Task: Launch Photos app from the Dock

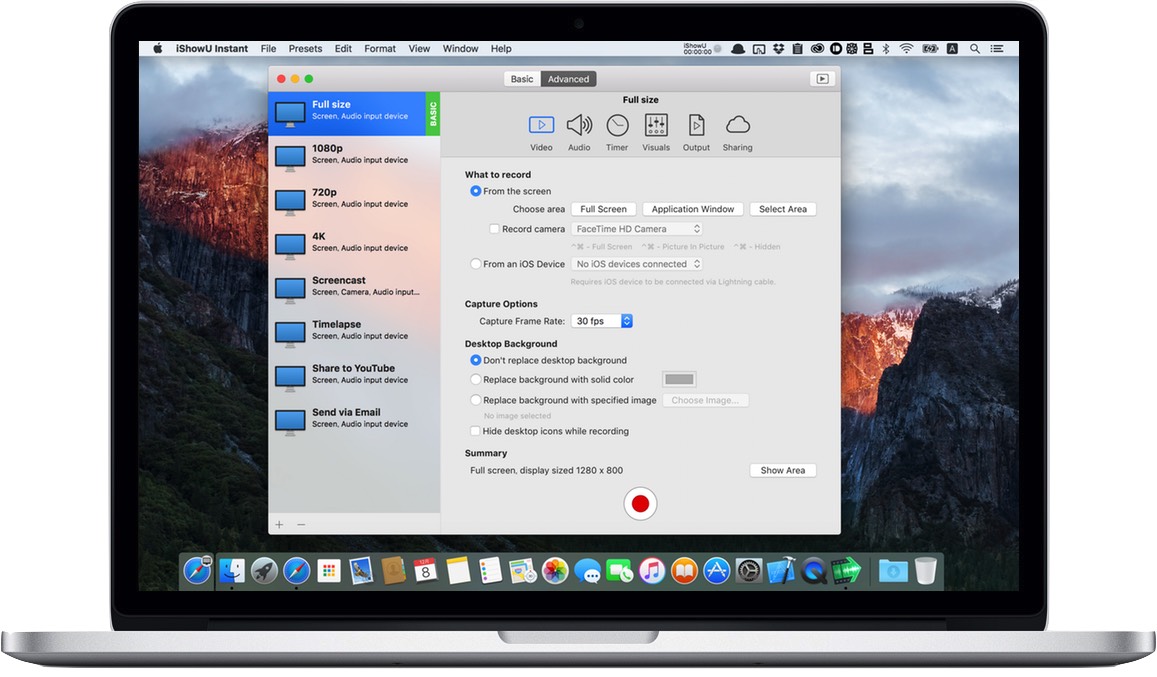Action: [555, 571]
